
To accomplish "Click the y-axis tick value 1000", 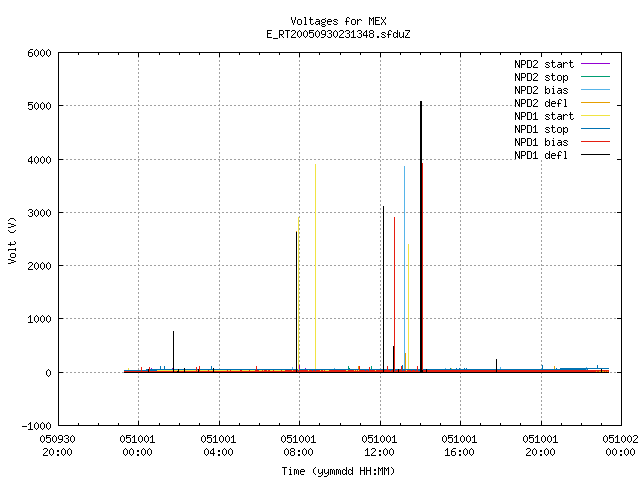I will (x=40, y=319).
